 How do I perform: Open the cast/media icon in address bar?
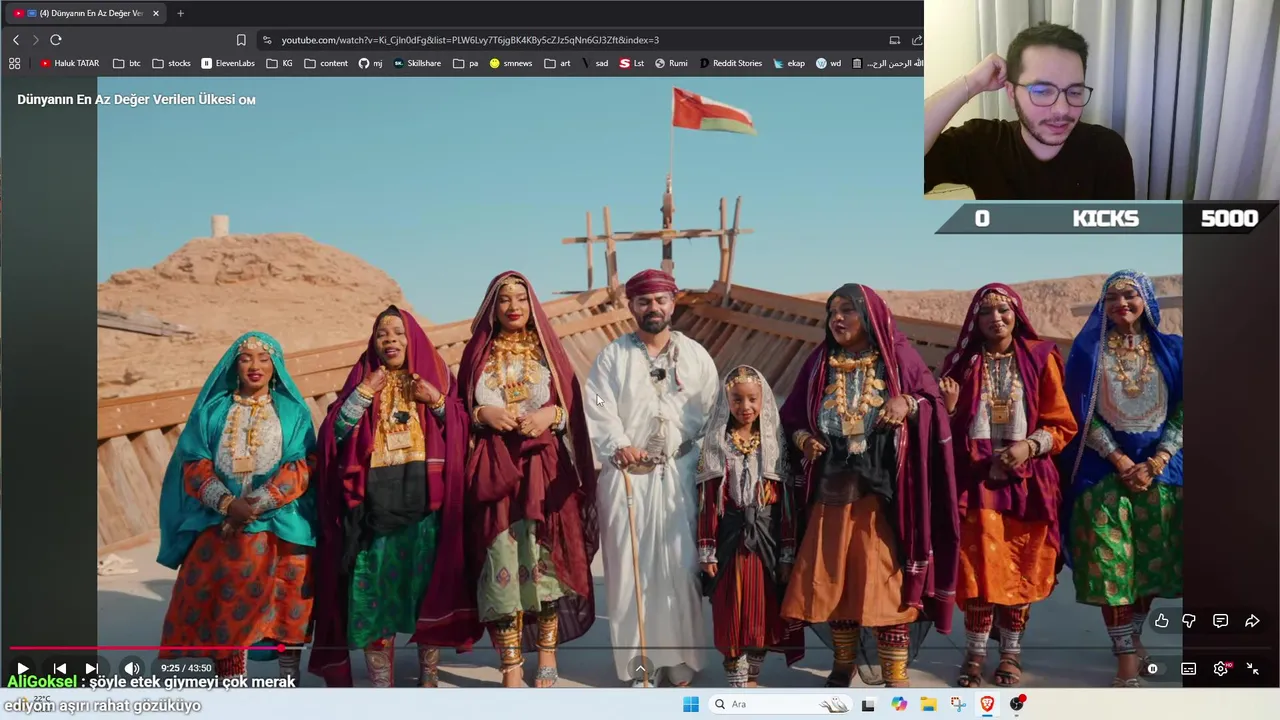click(x=894, y=40)
